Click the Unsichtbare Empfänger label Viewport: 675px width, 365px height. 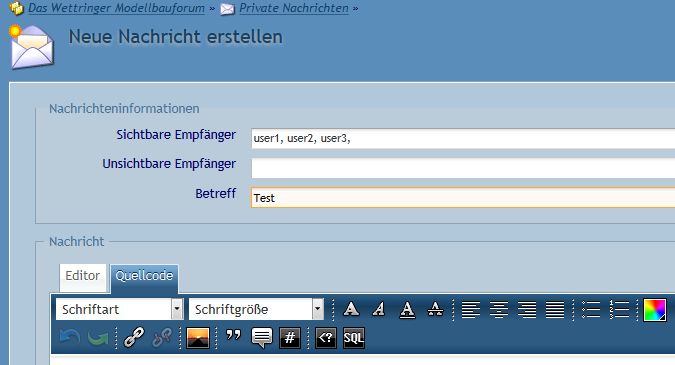(x=169, y=164)
